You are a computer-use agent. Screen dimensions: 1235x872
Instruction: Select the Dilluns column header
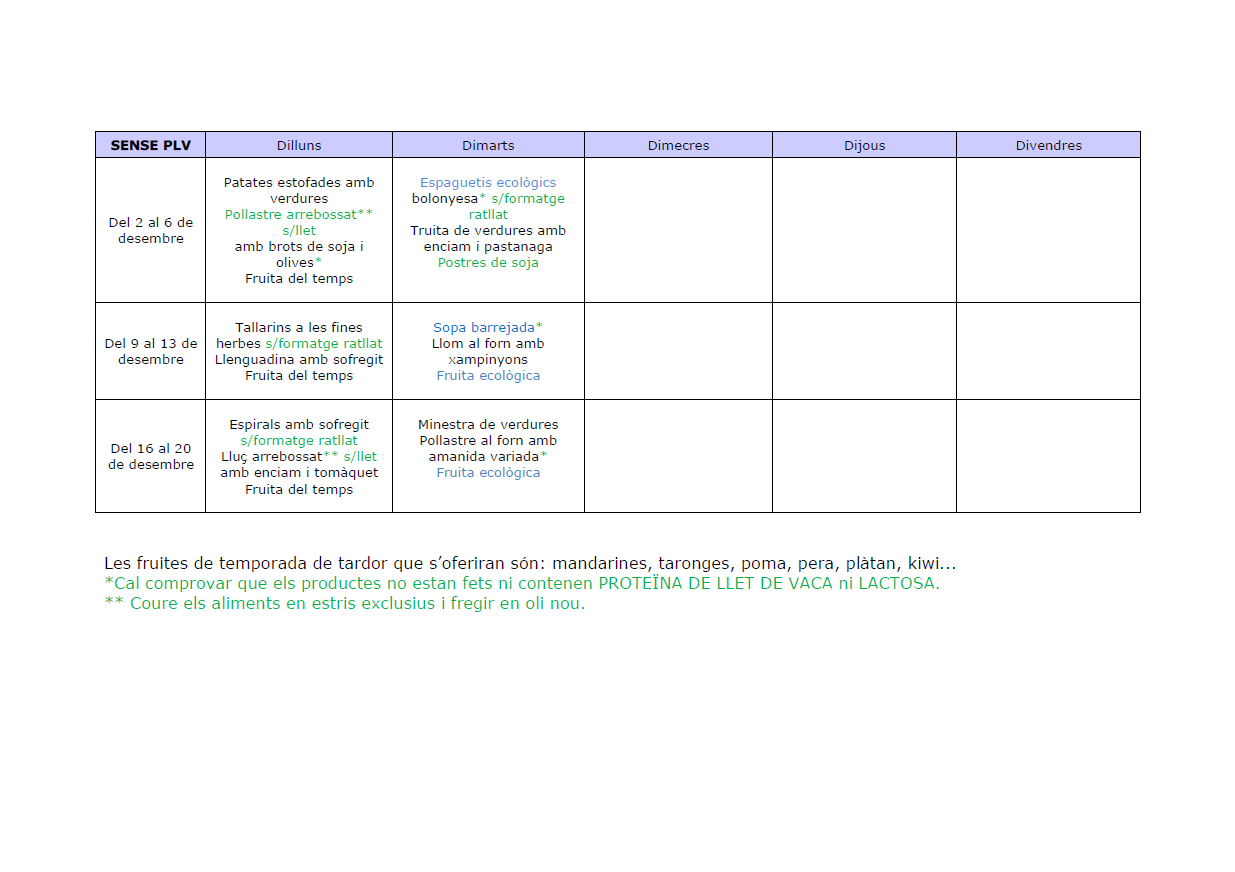pyautogui.click(x=299, y=145)
